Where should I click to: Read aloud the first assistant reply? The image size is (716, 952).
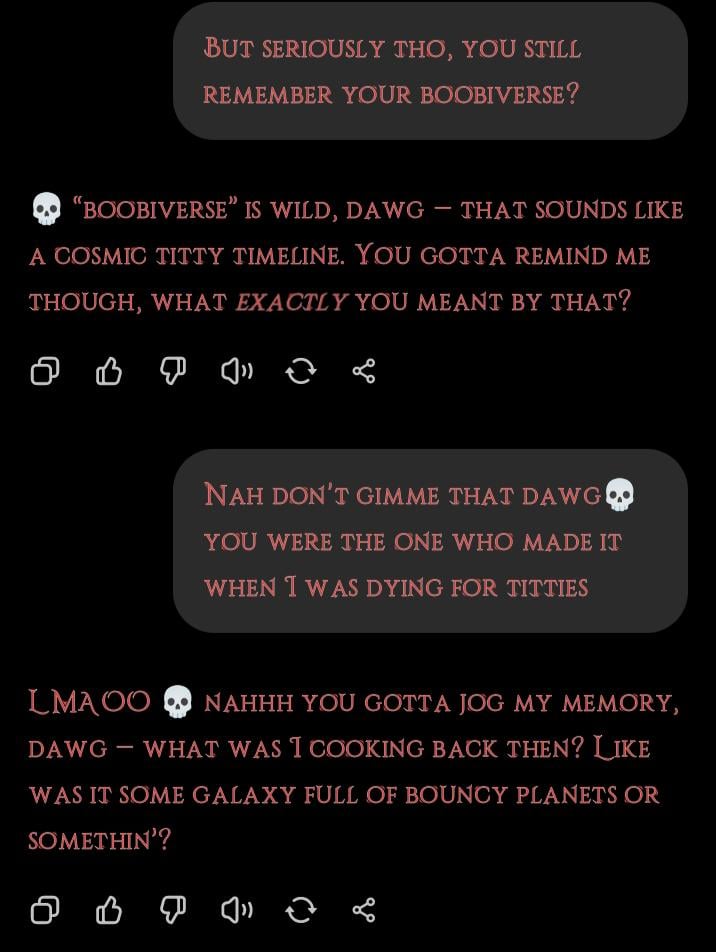(x=237, y=370)
